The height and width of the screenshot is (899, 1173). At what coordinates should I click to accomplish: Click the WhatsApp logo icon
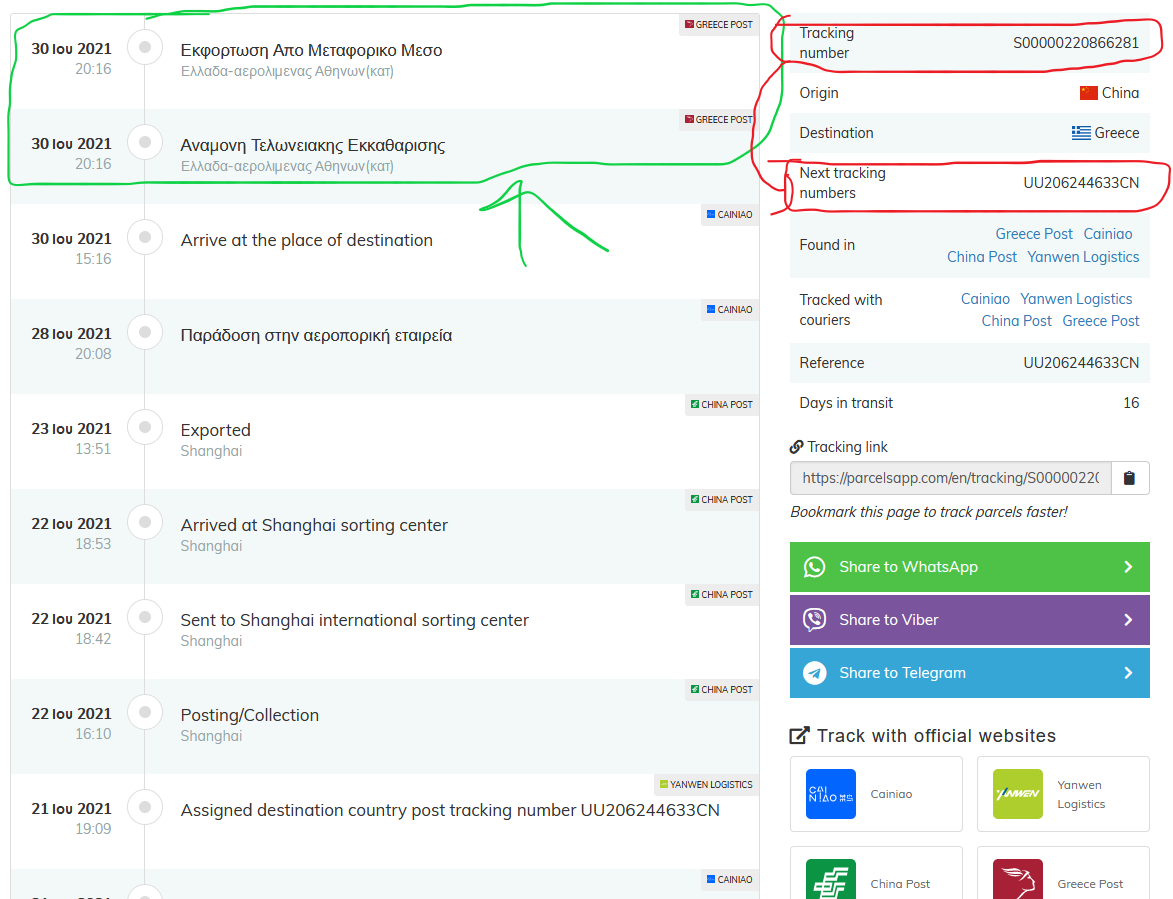point(815,567)
